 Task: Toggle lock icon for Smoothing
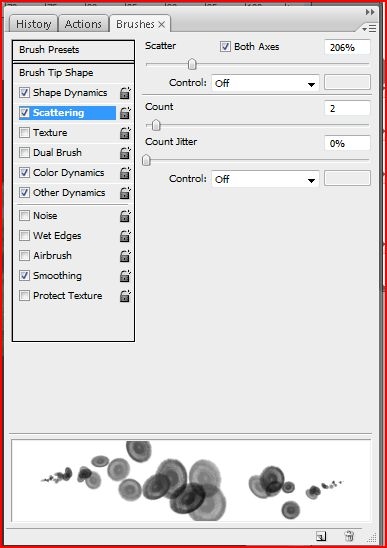[x=125, y=276]
